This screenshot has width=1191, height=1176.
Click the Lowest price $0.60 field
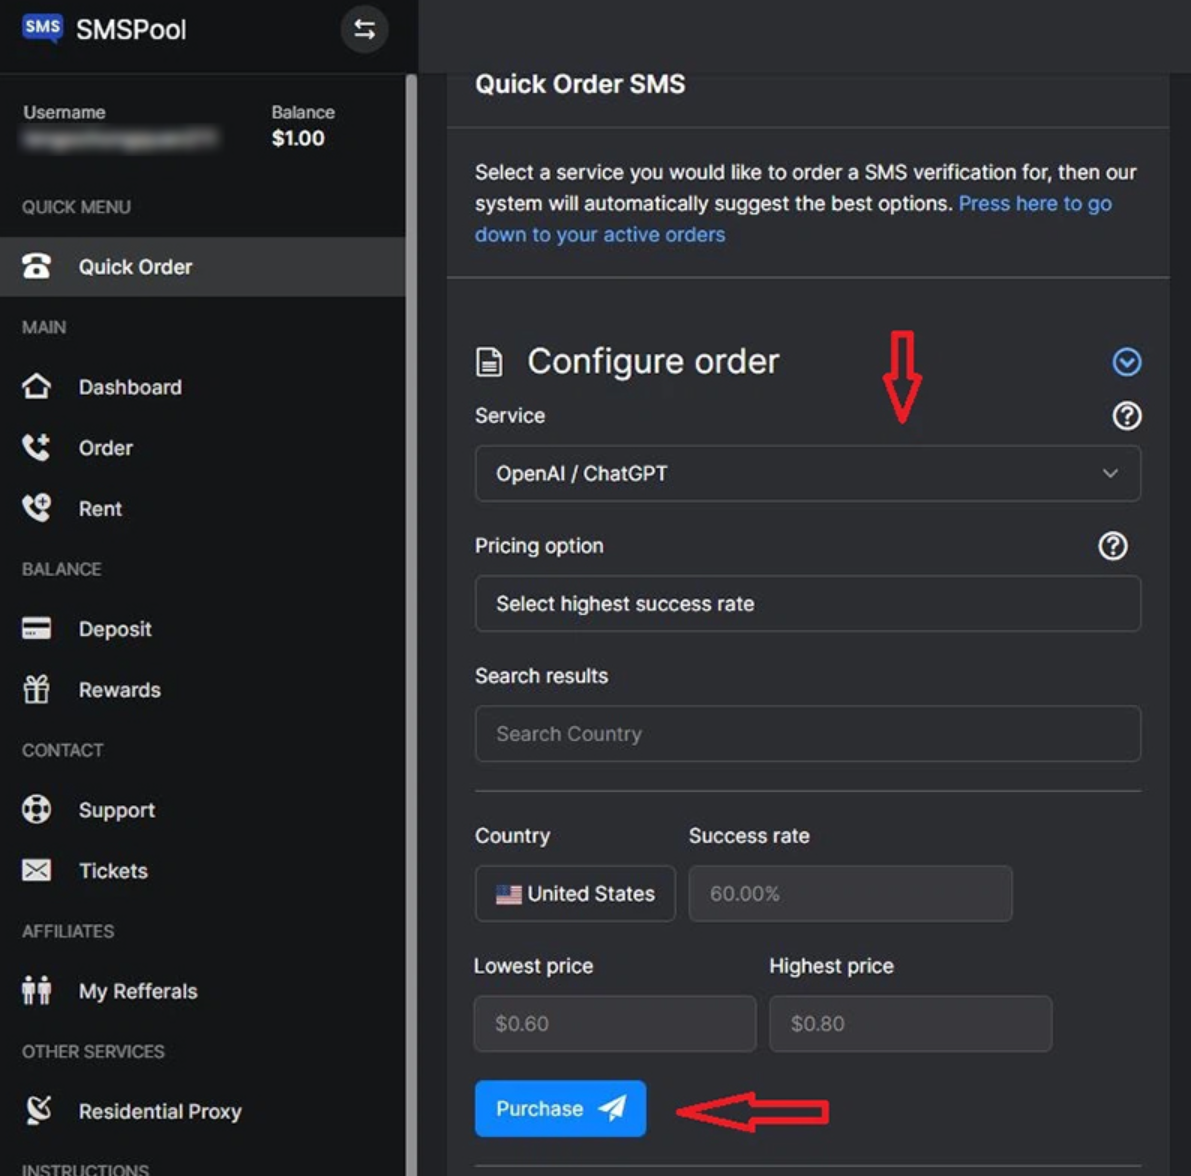pos(614,1023)
